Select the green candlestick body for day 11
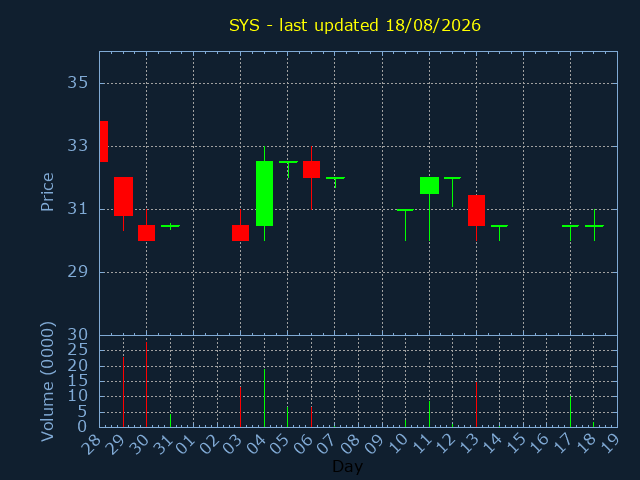Screen dimensions: 640x480 click(429, 185)
